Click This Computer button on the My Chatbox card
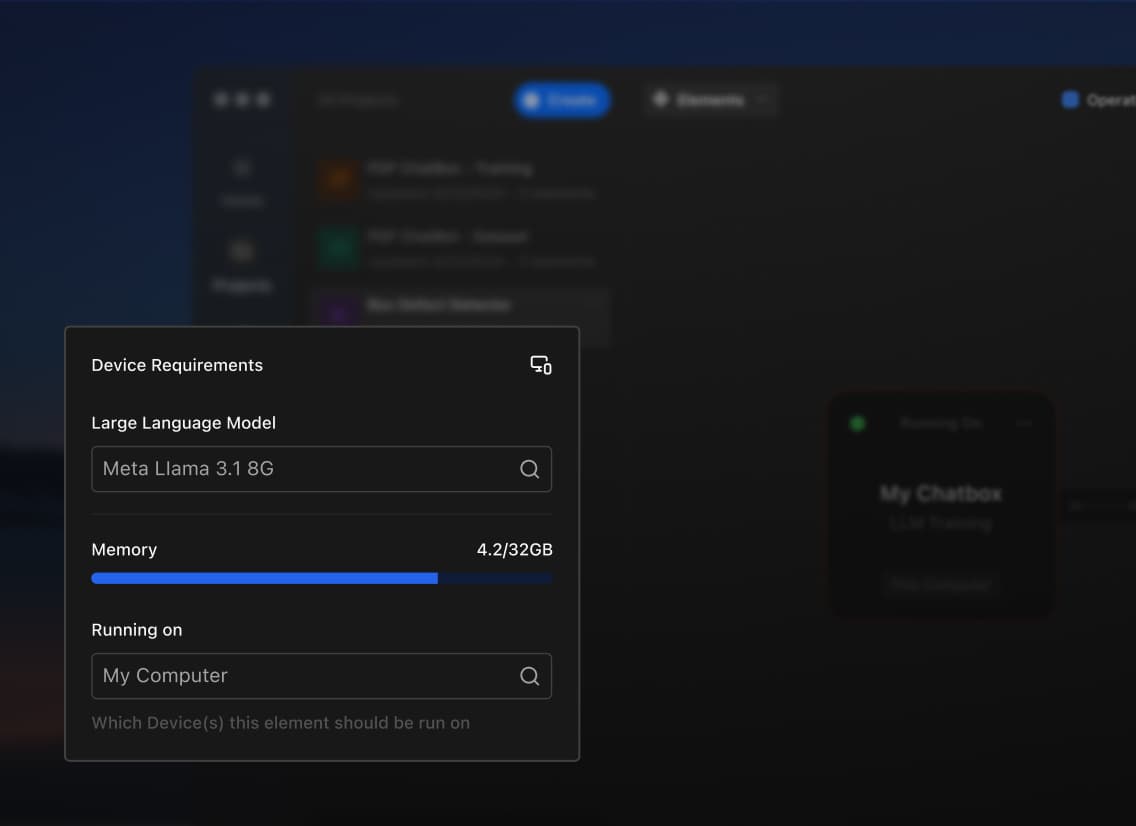The height and width of the screenshot is (826, 1136). 940,585
